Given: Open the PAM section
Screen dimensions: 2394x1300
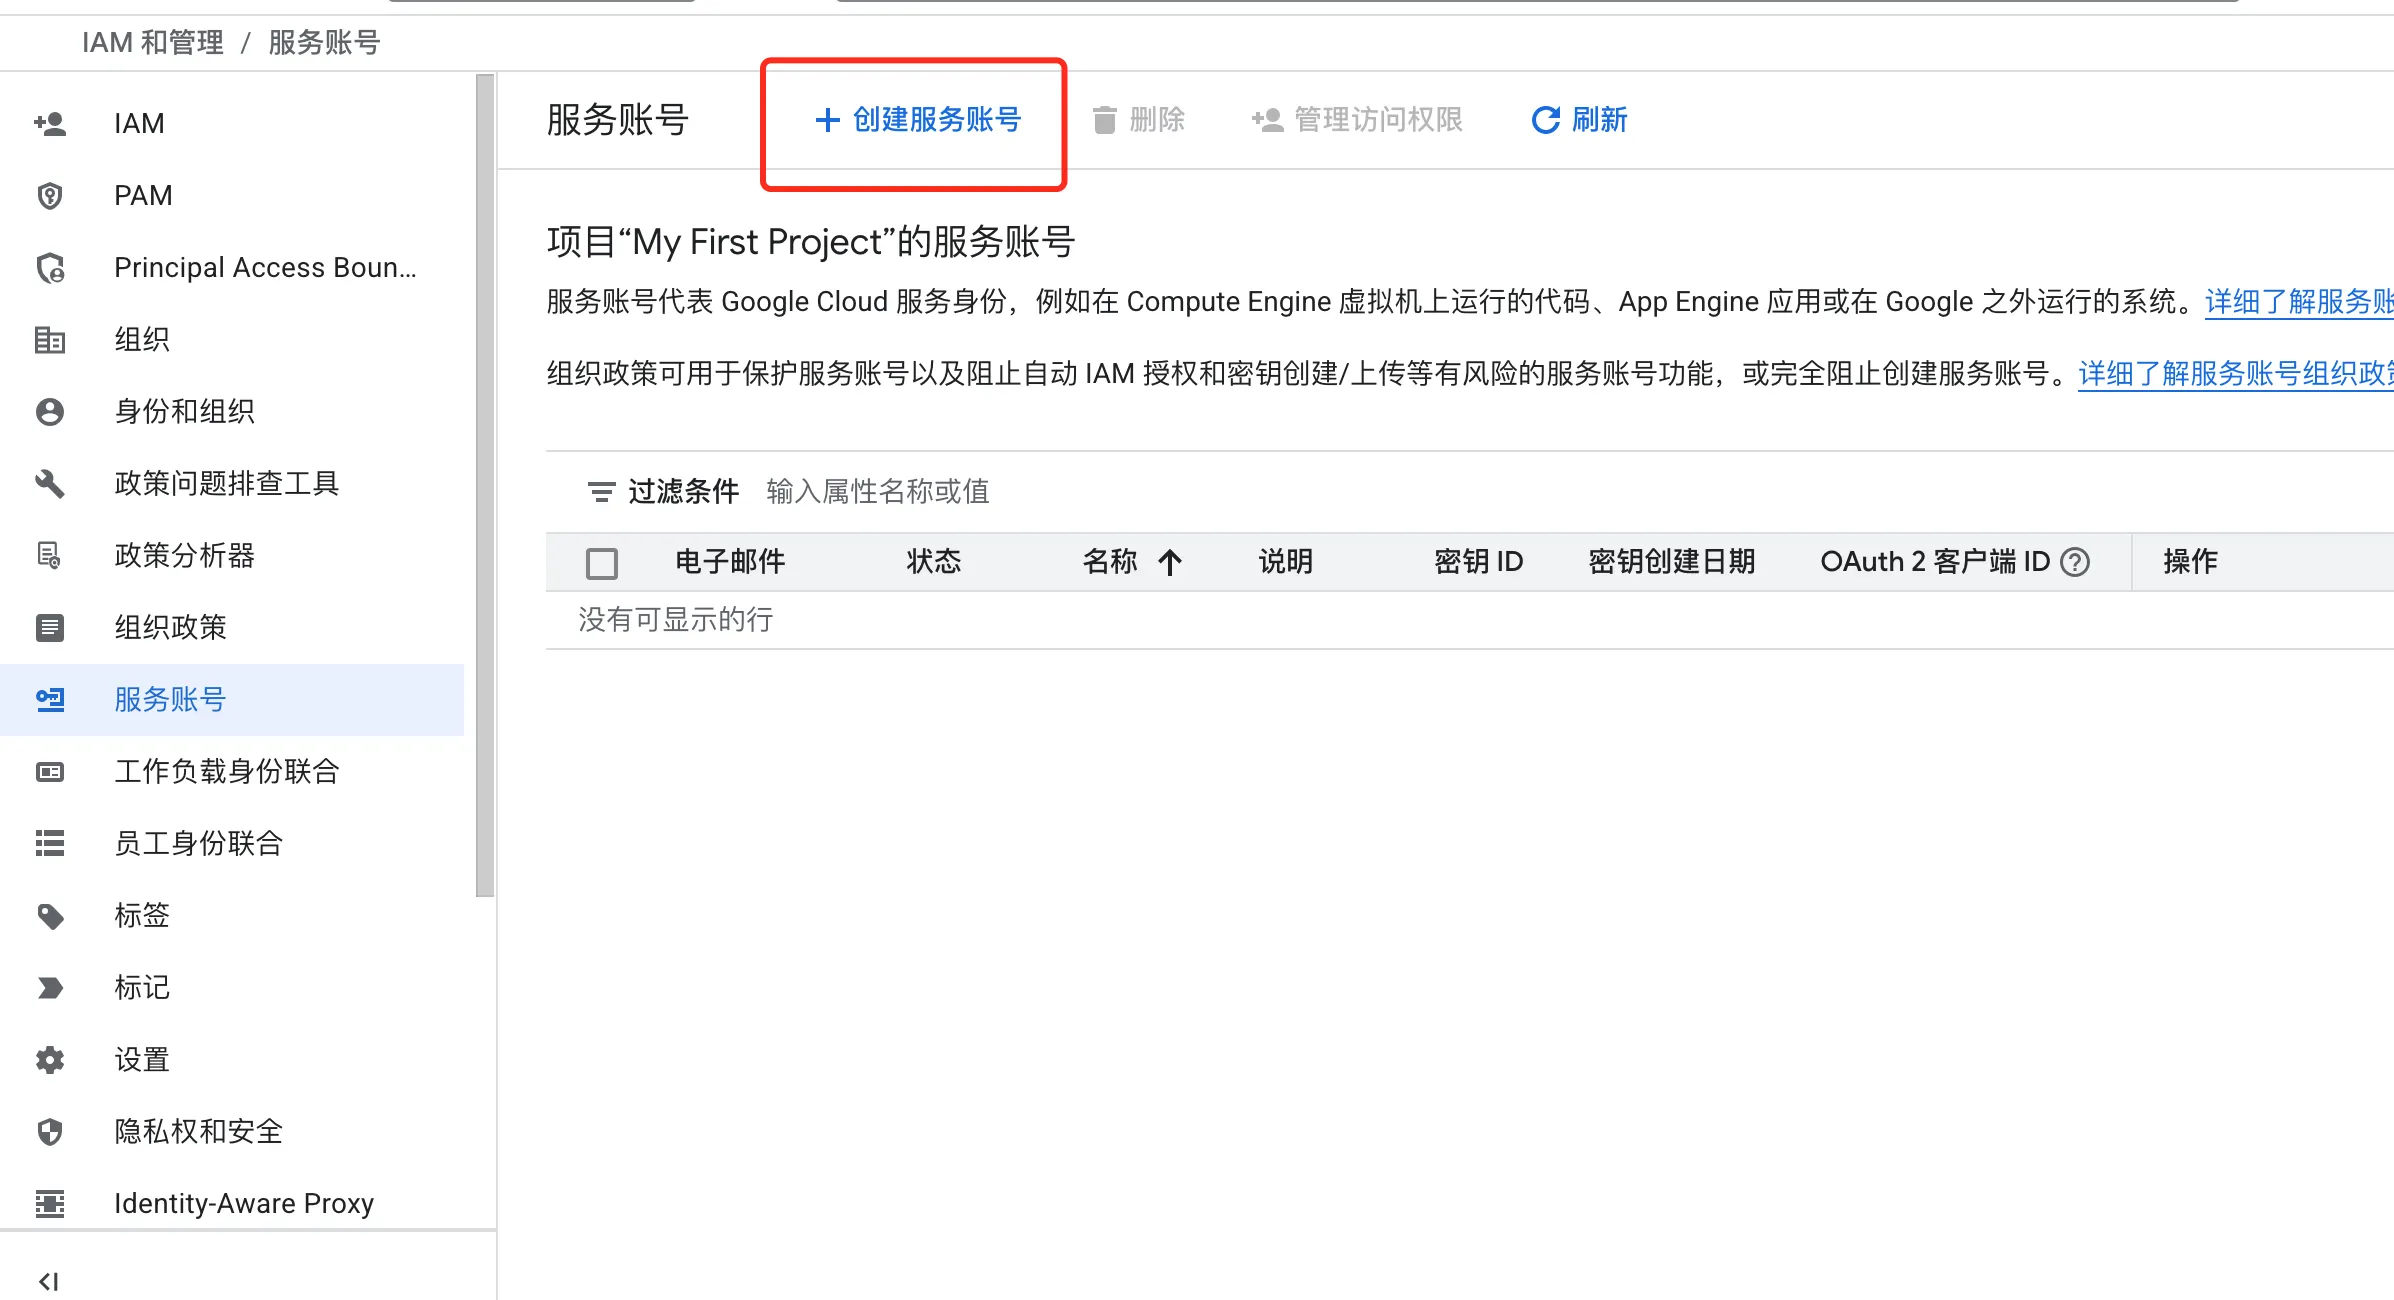Looking at the screenshot, I should [143, 195].
